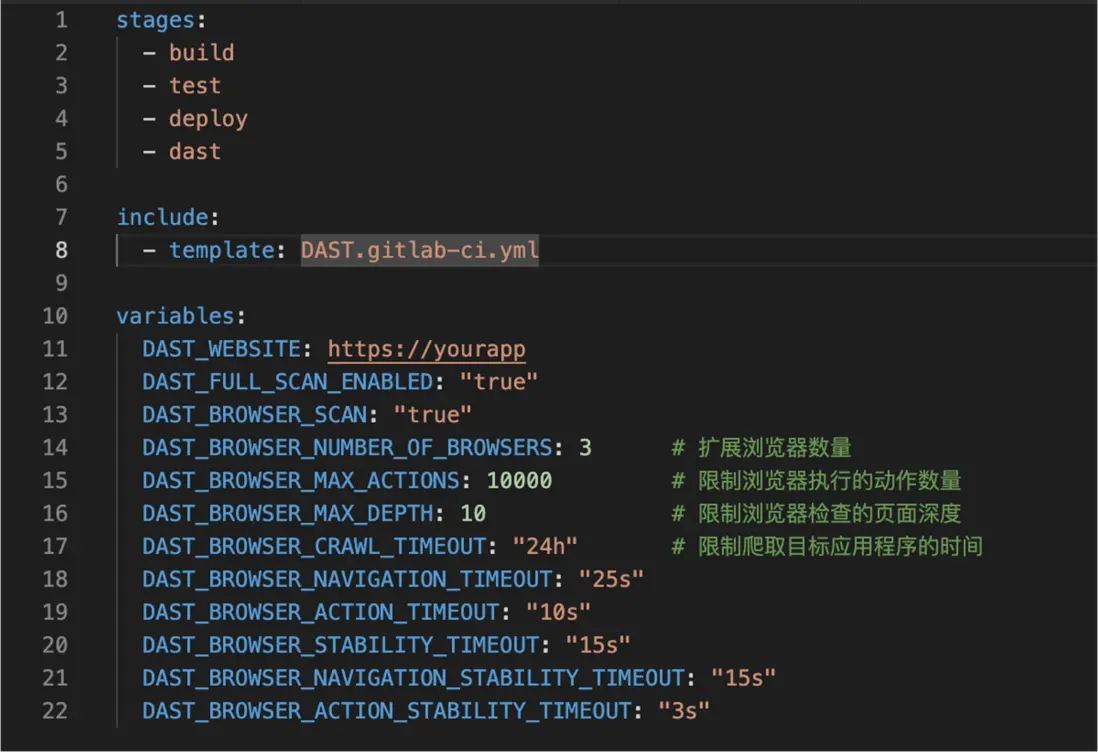The width and height of the screenshot is (1098, 752).
Task: Click the DAST_FULL_SCAN_ENABLED variable name
Action: tap(287, 382)
